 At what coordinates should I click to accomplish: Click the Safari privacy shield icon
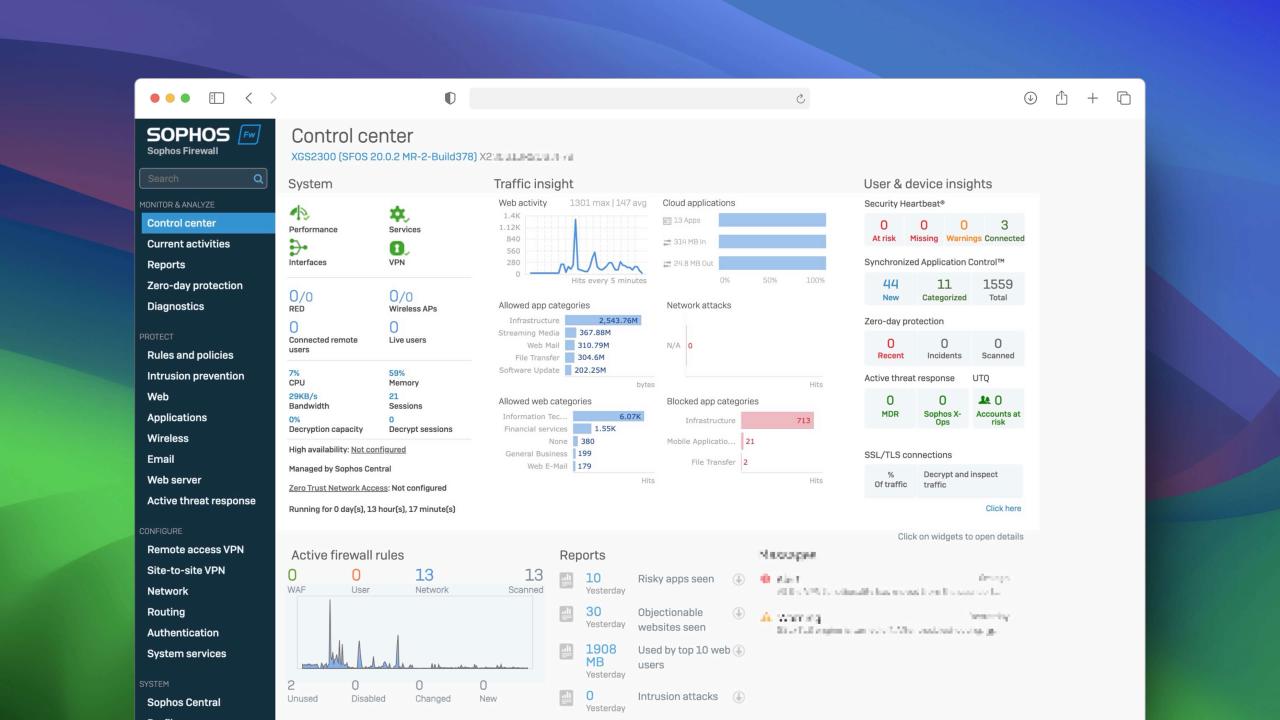[x=450, y=98]
